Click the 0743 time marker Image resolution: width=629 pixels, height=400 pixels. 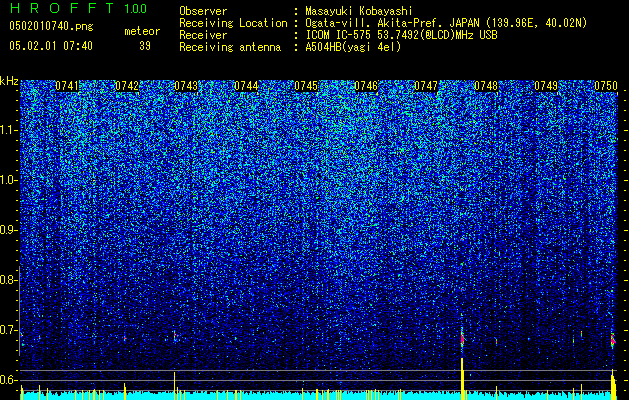pyautogui.click(x=187, y=86)
